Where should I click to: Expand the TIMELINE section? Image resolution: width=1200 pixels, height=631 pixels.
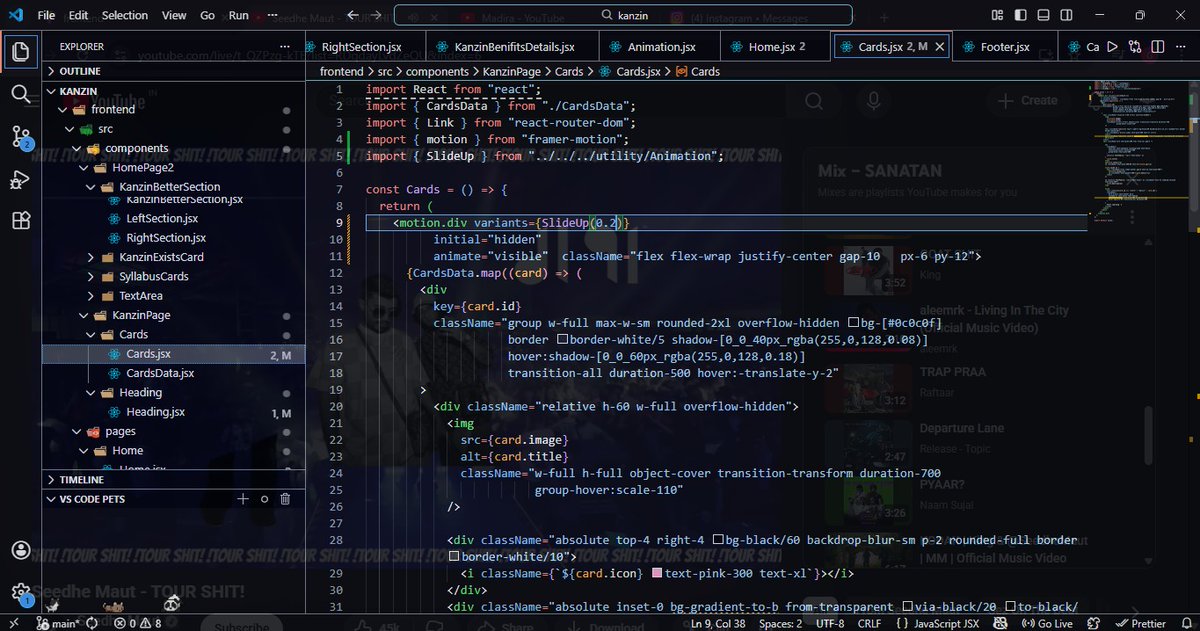[173, 479]
